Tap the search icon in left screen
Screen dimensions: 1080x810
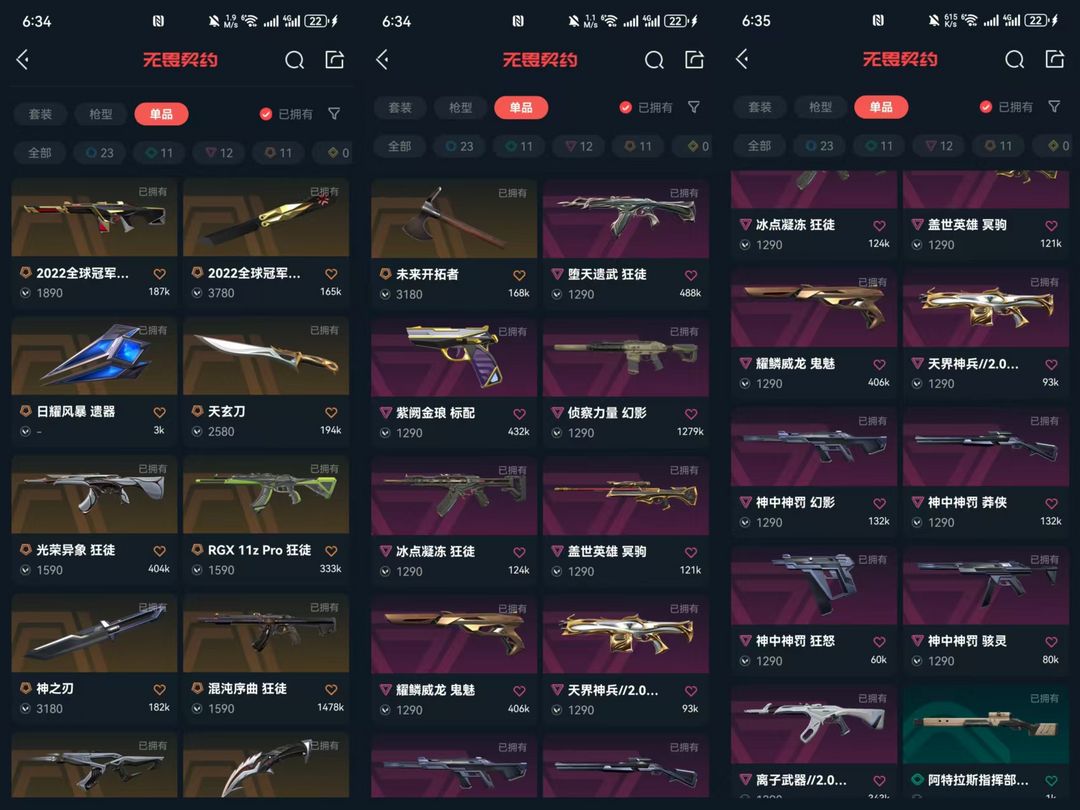[294, 61]
